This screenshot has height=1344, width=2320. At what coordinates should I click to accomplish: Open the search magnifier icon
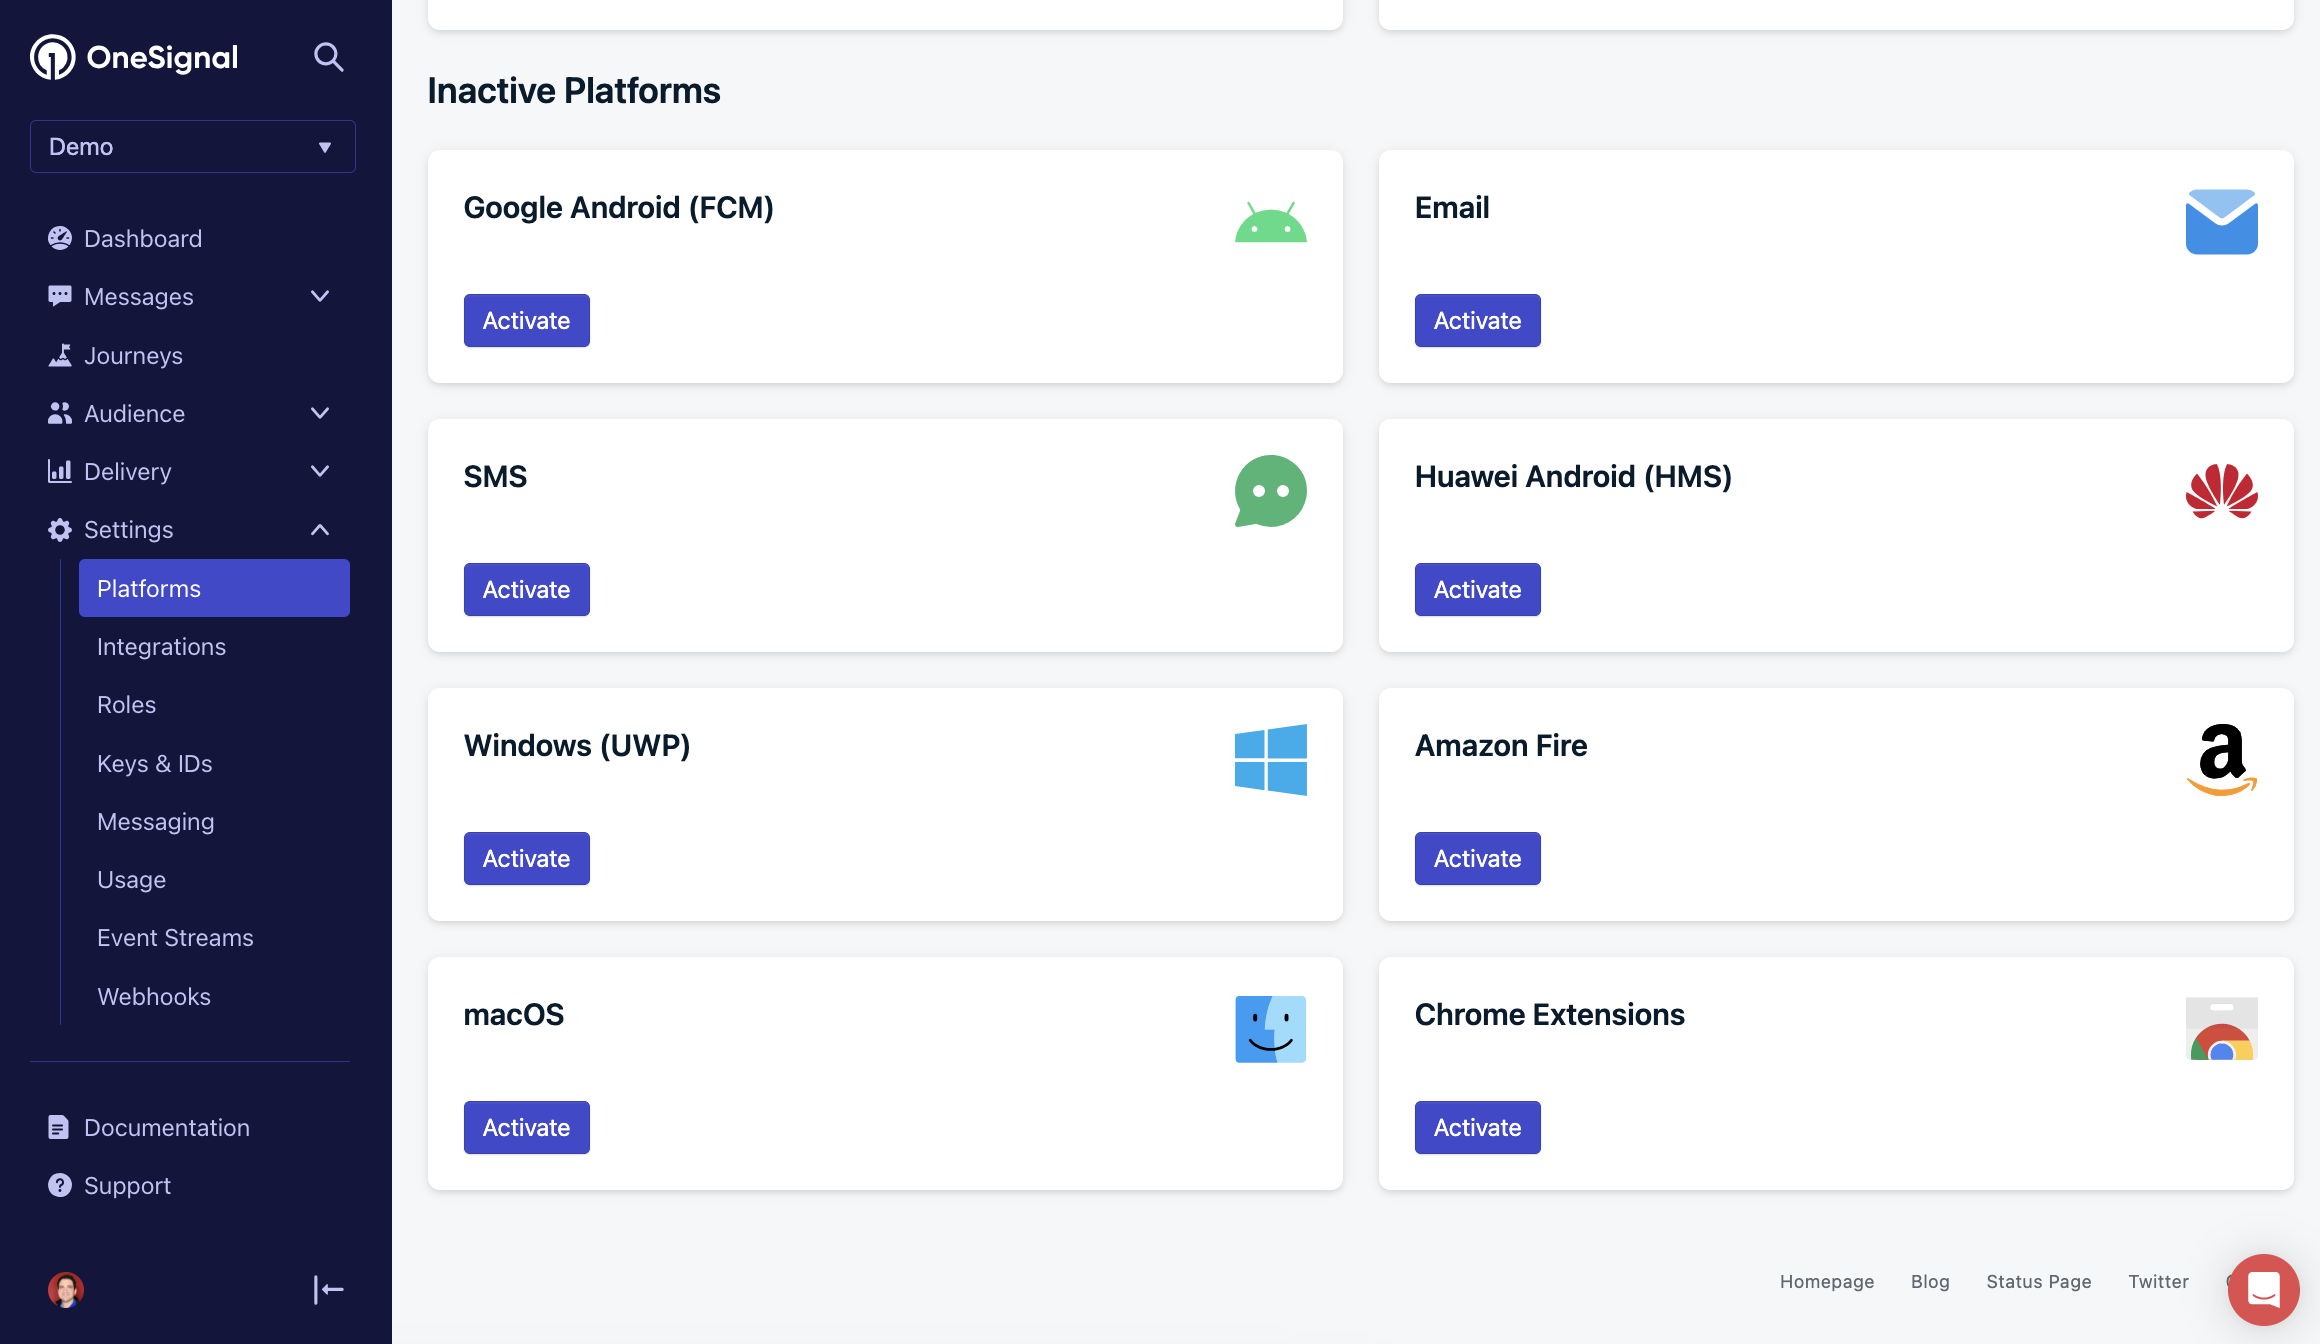328,57
